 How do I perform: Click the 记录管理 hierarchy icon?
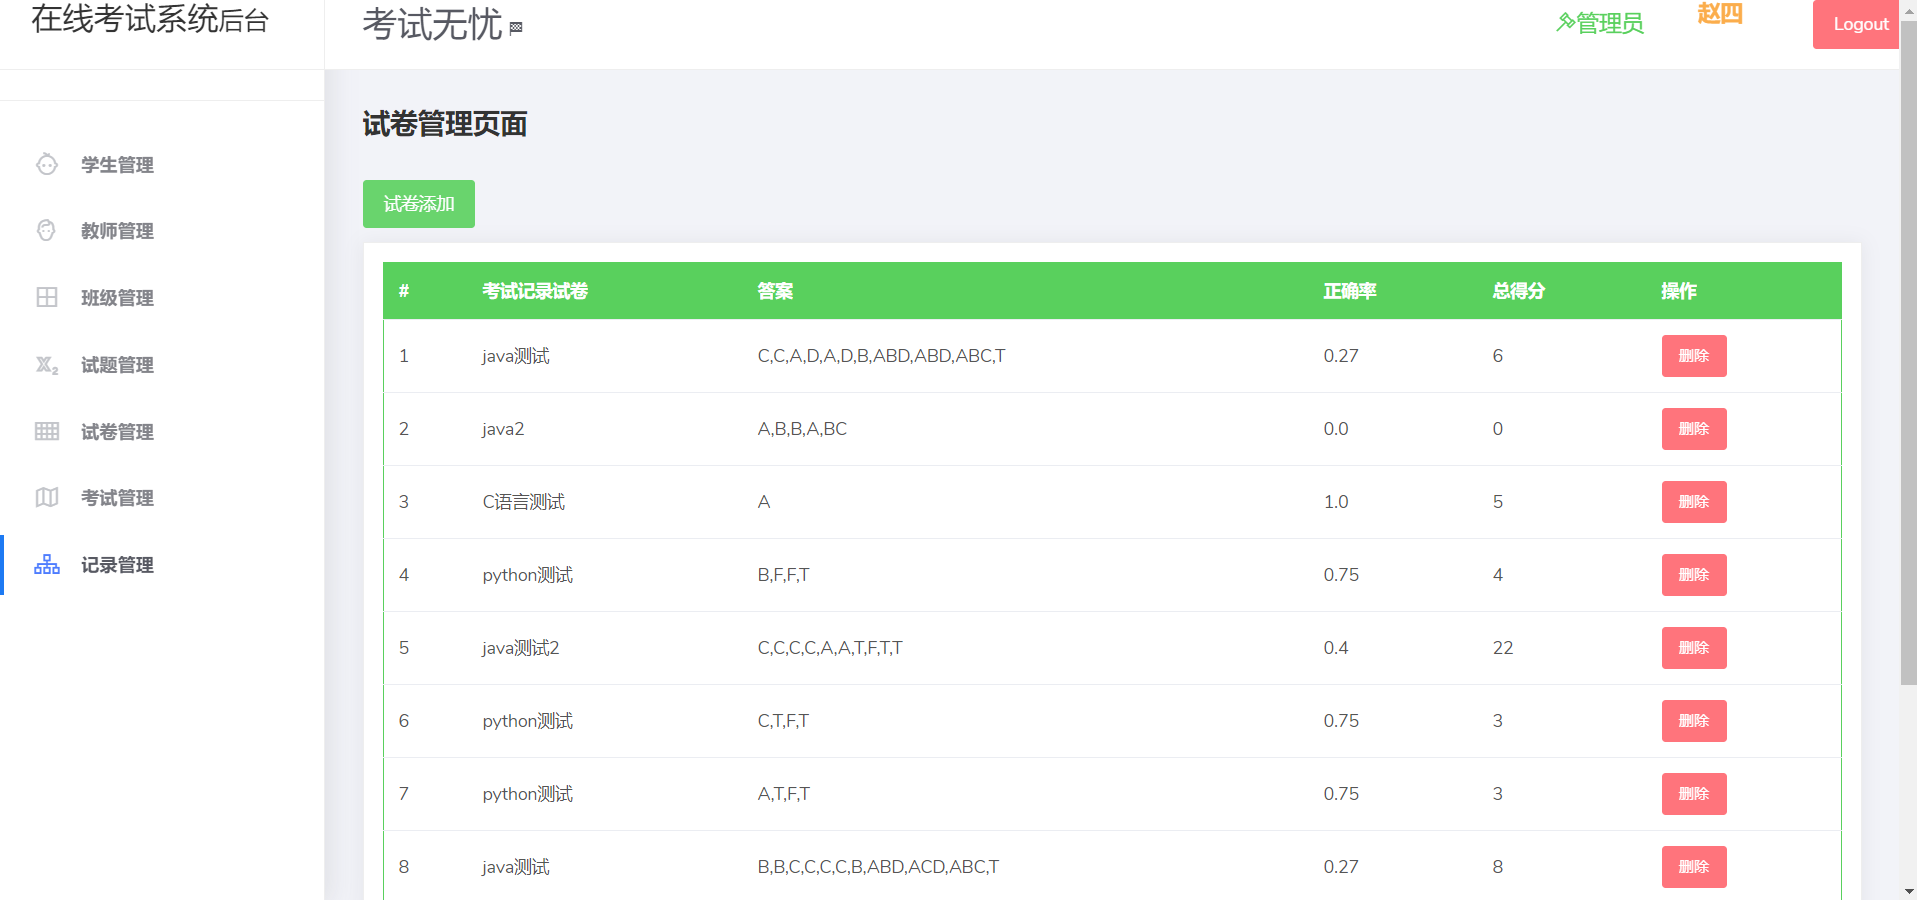[x=47, y=564]
